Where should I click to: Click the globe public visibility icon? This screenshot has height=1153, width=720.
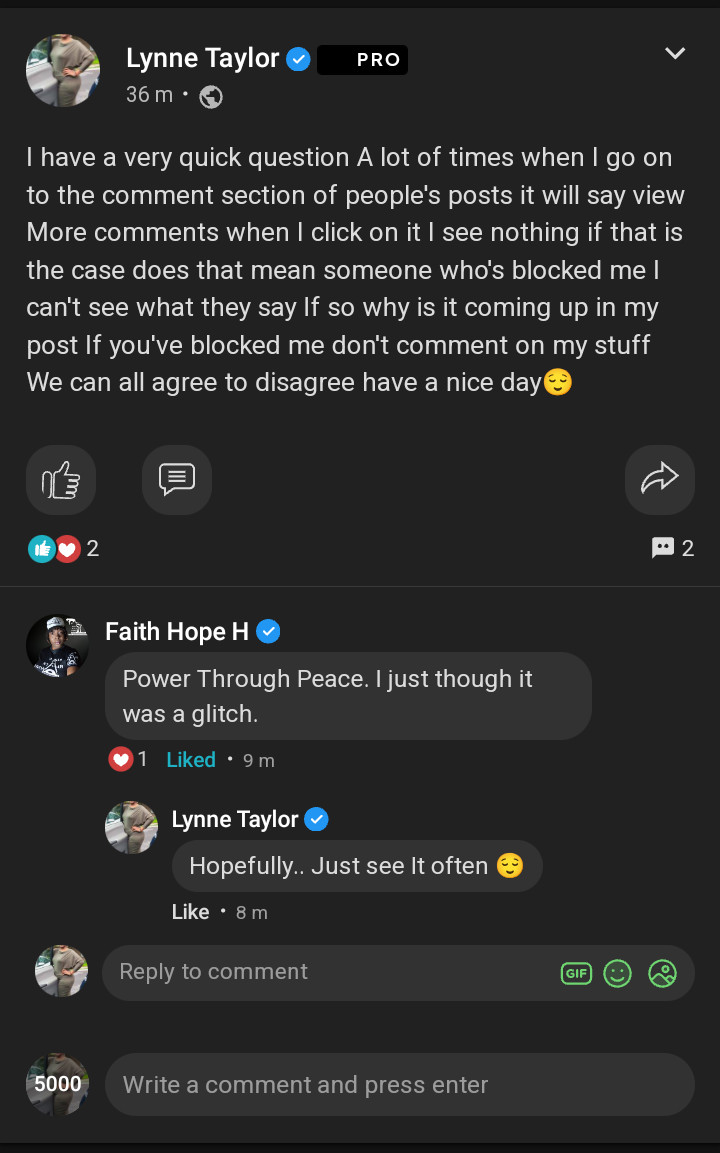(211, 96)
